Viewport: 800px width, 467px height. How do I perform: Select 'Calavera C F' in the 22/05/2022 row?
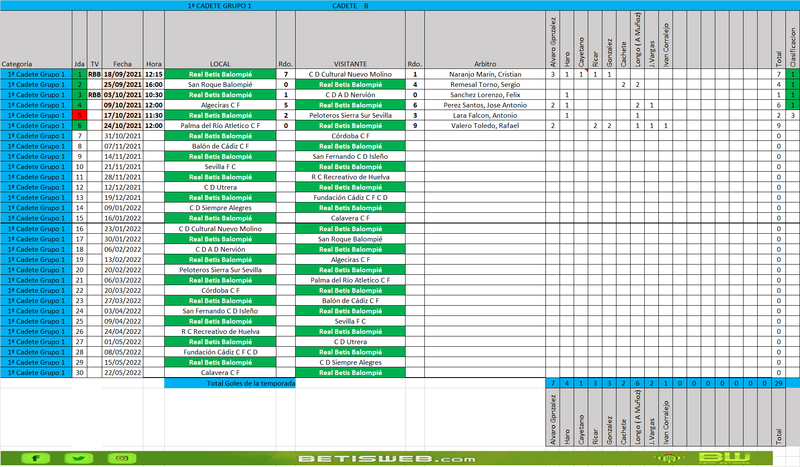220,373
